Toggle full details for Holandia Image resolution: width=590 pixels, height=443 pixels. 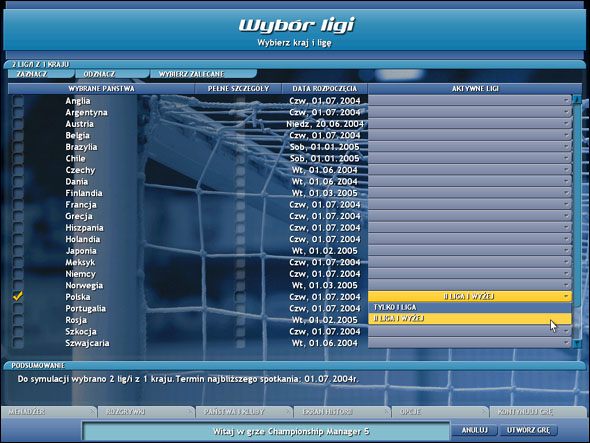tap(240, 239)
